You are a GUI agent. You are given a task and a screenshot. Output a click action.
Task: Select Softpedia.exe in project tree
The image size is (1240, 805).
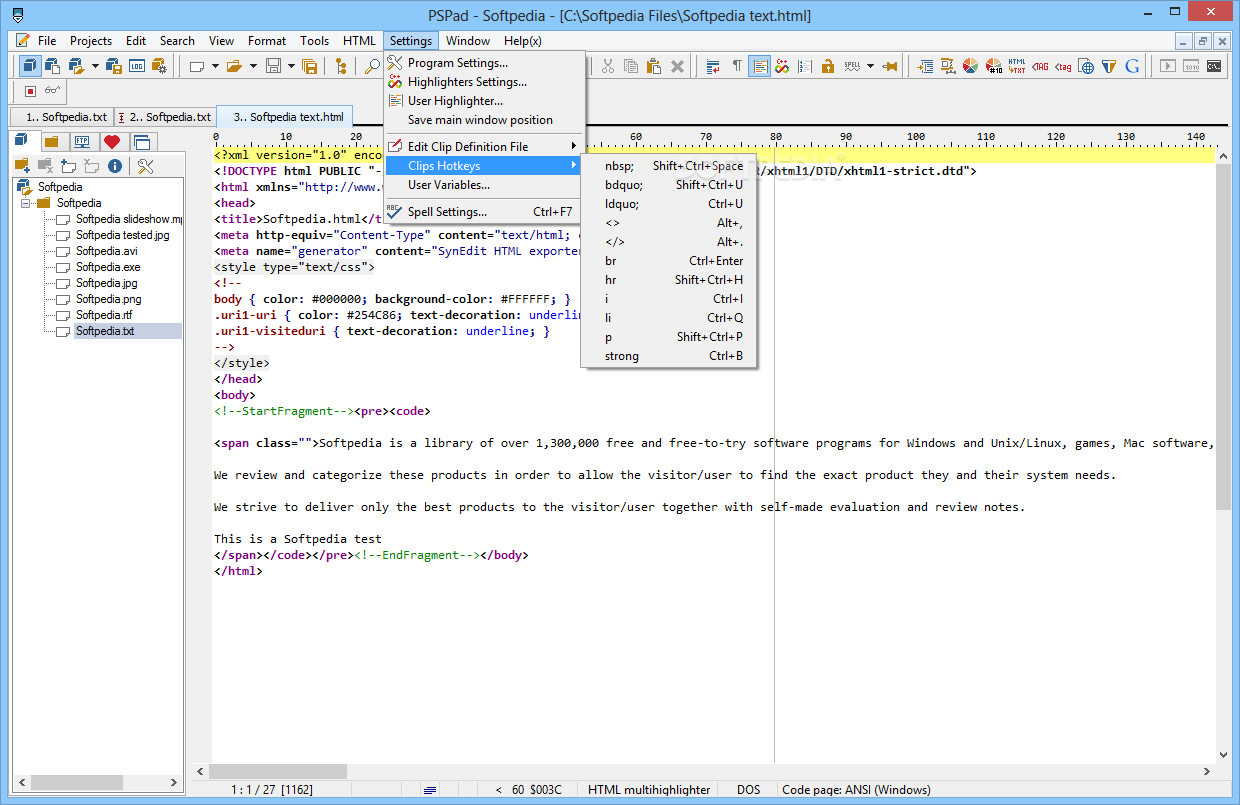[108, 267]
